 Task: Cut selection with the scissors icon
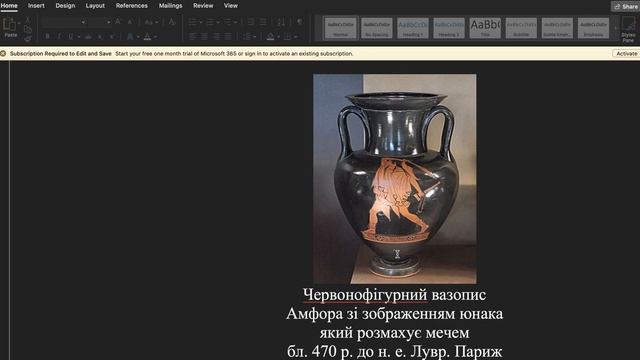[x=28, y=20]
